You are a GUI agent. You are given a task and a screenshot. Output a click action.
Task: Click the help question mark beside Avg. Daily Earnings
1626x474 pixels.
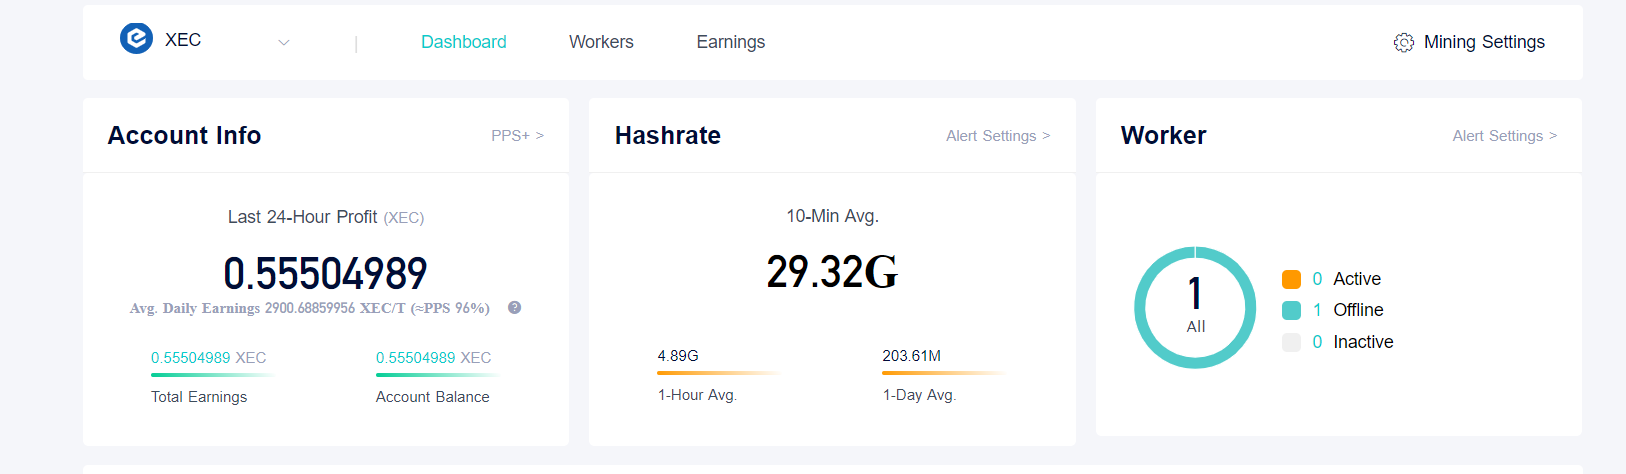coord(514,308)
